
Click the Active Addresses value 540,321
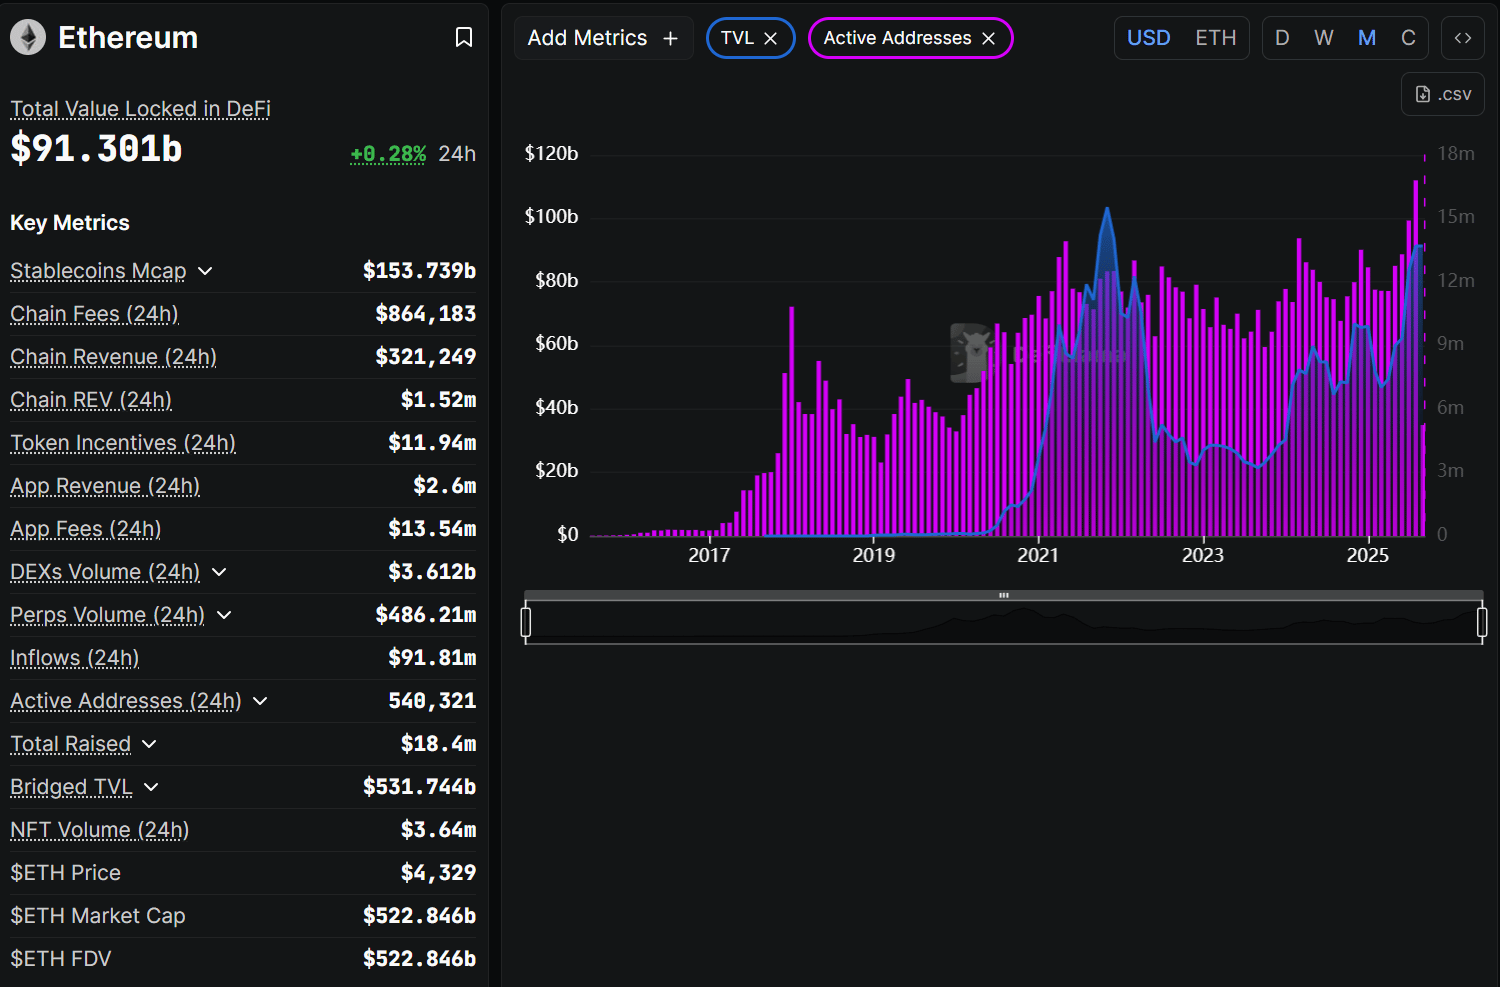pyautogui.click(x=432, y=701)
